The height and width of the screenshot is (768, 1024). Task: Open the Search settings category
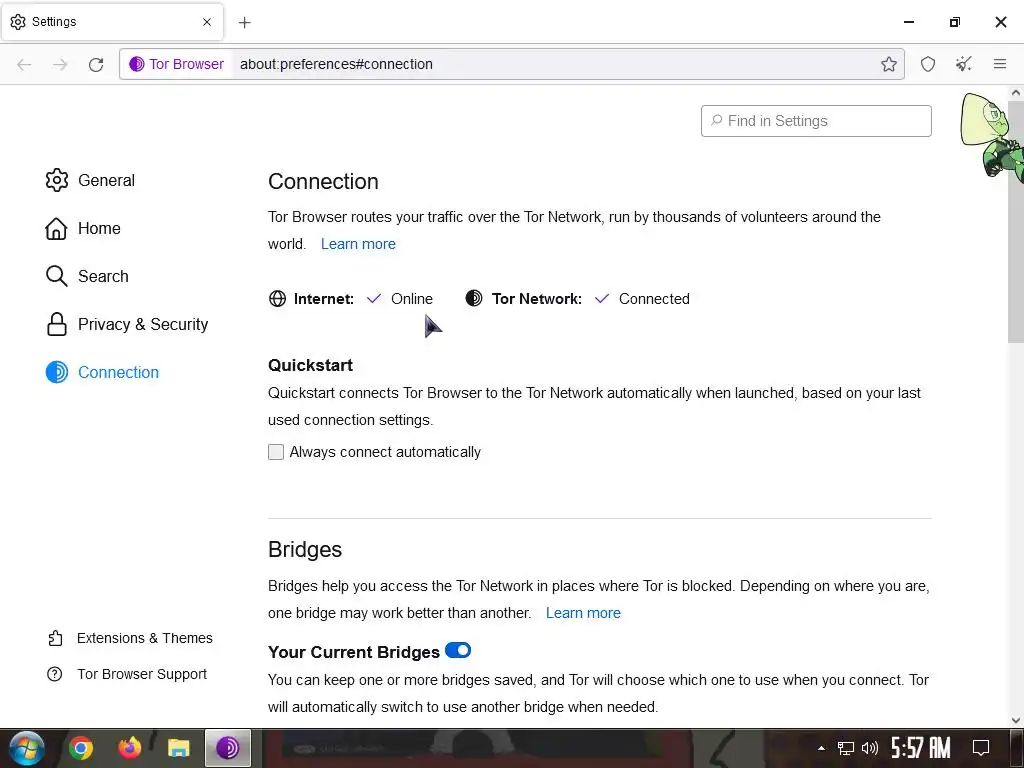(87, 276)
